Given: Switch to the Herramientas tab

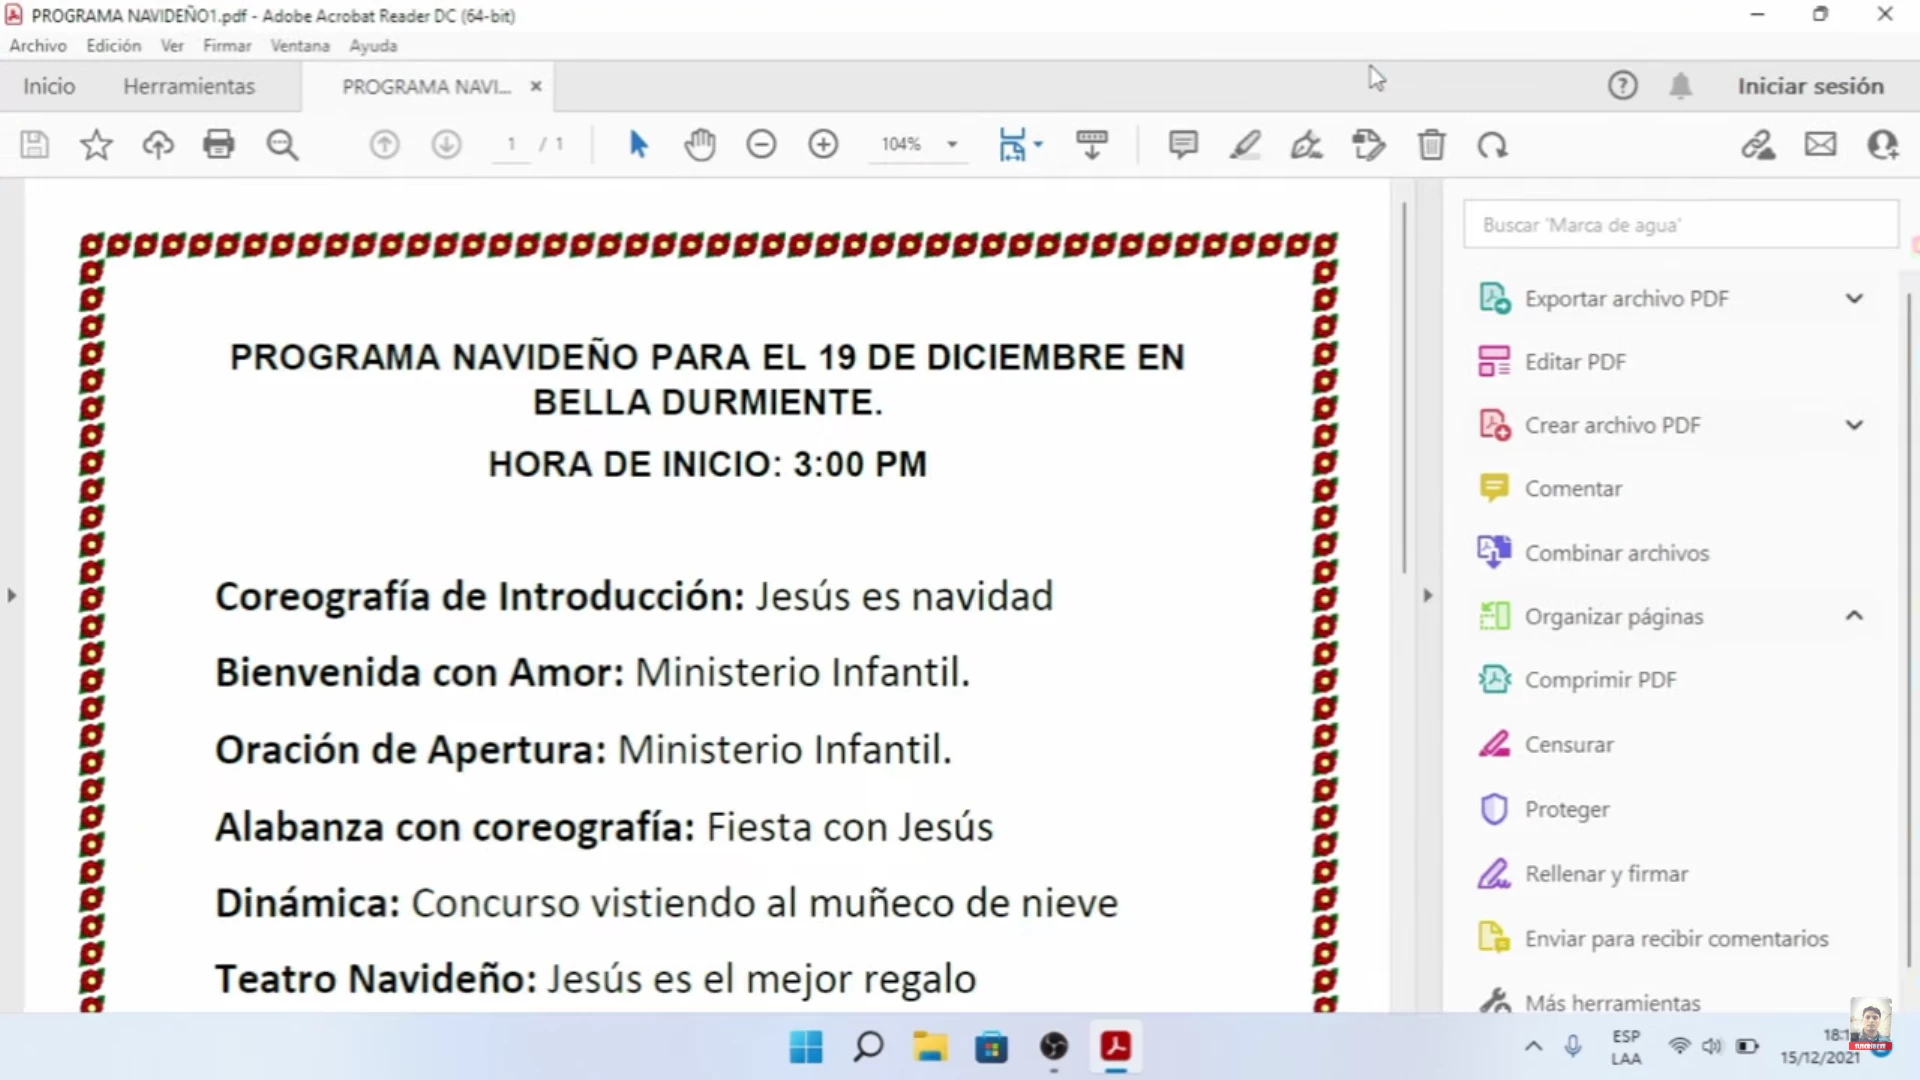Looking at the screenshot, I should coord(189,87).
